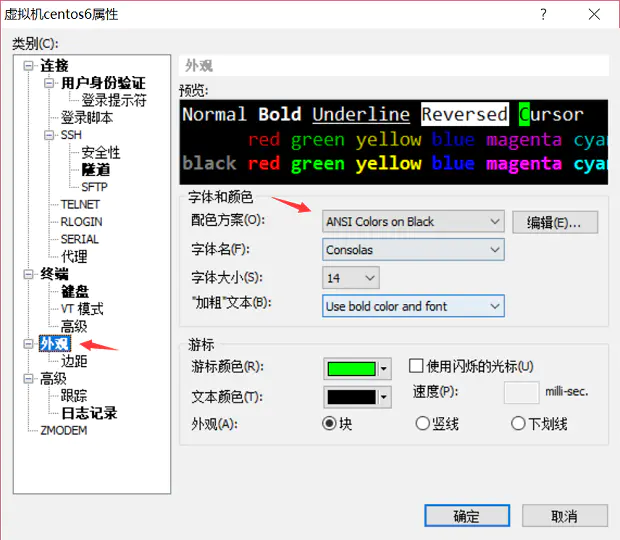Open 配色方案 dropdown showing ANSI Colors on Black
Viewport: 620px width, 540px height.
(413, 221)
